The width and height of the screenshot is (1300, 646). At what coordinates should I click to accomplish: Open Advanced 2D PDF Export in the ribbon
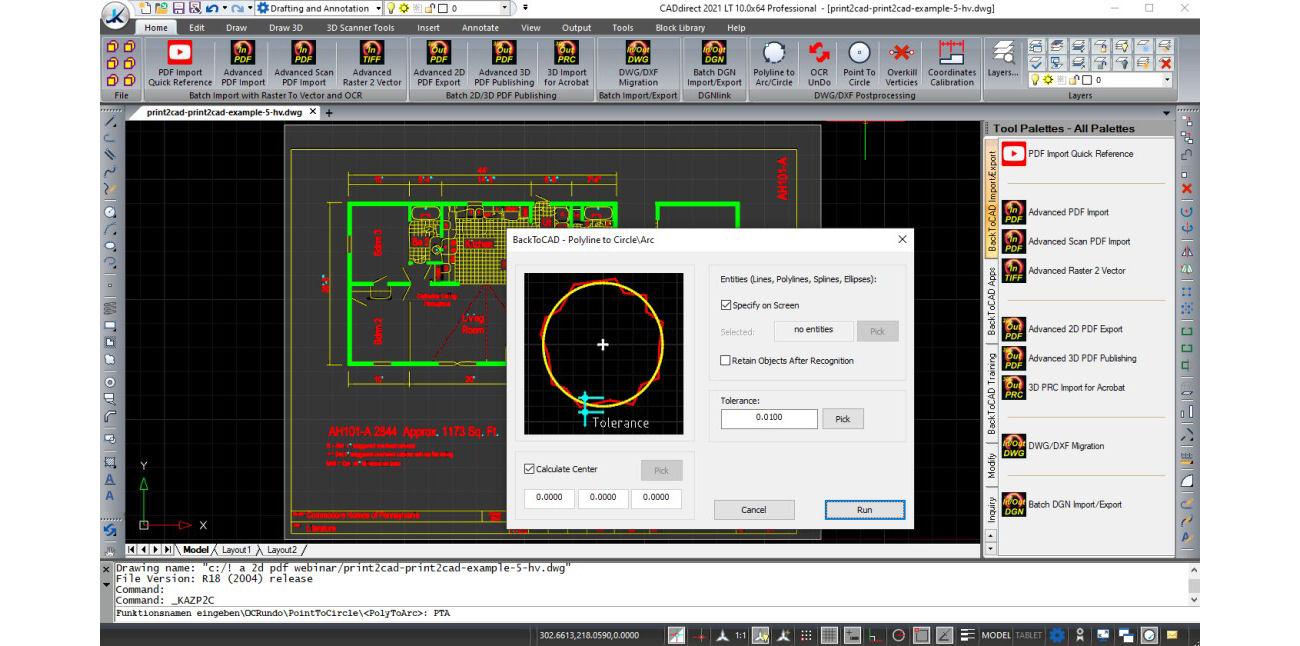[x=439, y=64]
